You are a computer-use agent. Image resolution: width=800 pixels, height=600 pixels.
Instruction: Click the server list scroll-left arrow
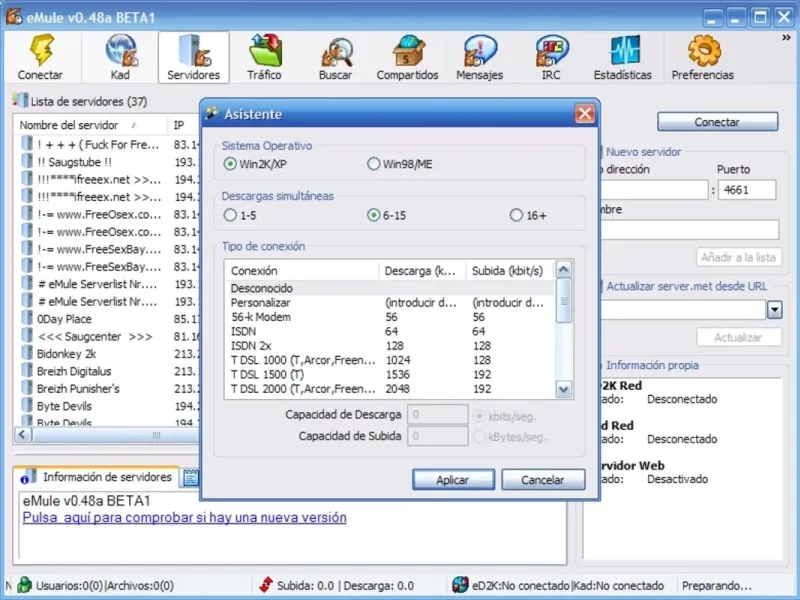coord(23,435)
